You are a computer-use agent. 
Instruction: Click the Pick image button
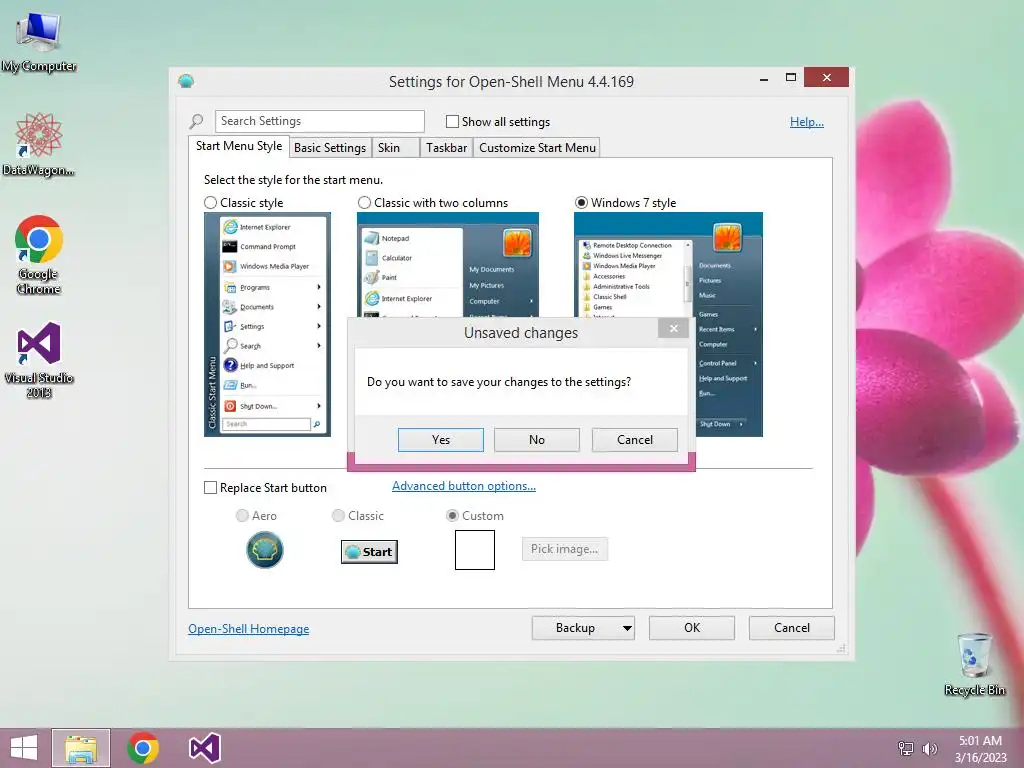click(x=565, y=549)
